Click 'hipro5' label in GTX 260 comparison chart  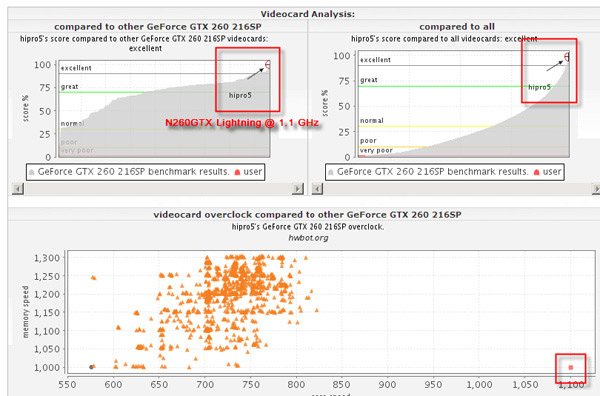[x=240, y=95]
